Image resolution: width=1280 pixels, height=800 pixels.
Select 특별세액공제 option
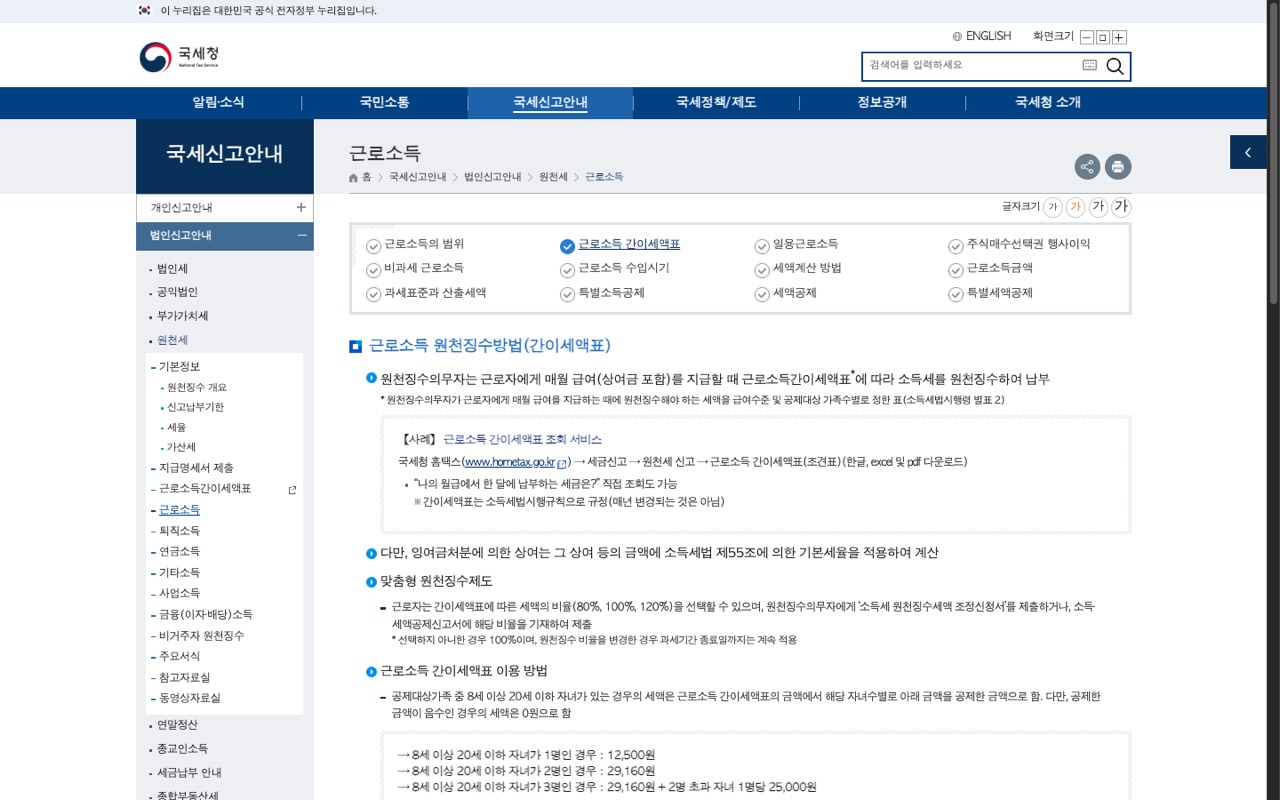point(990,293)
